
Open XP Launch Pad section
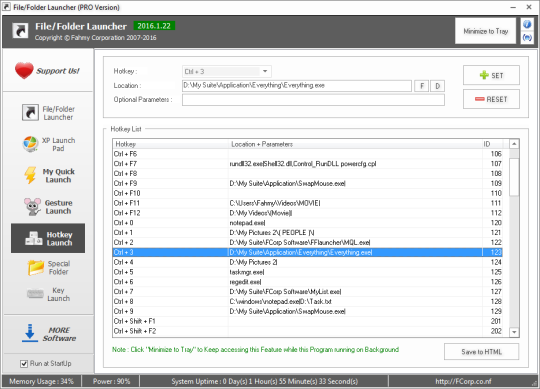coord(48,144)
